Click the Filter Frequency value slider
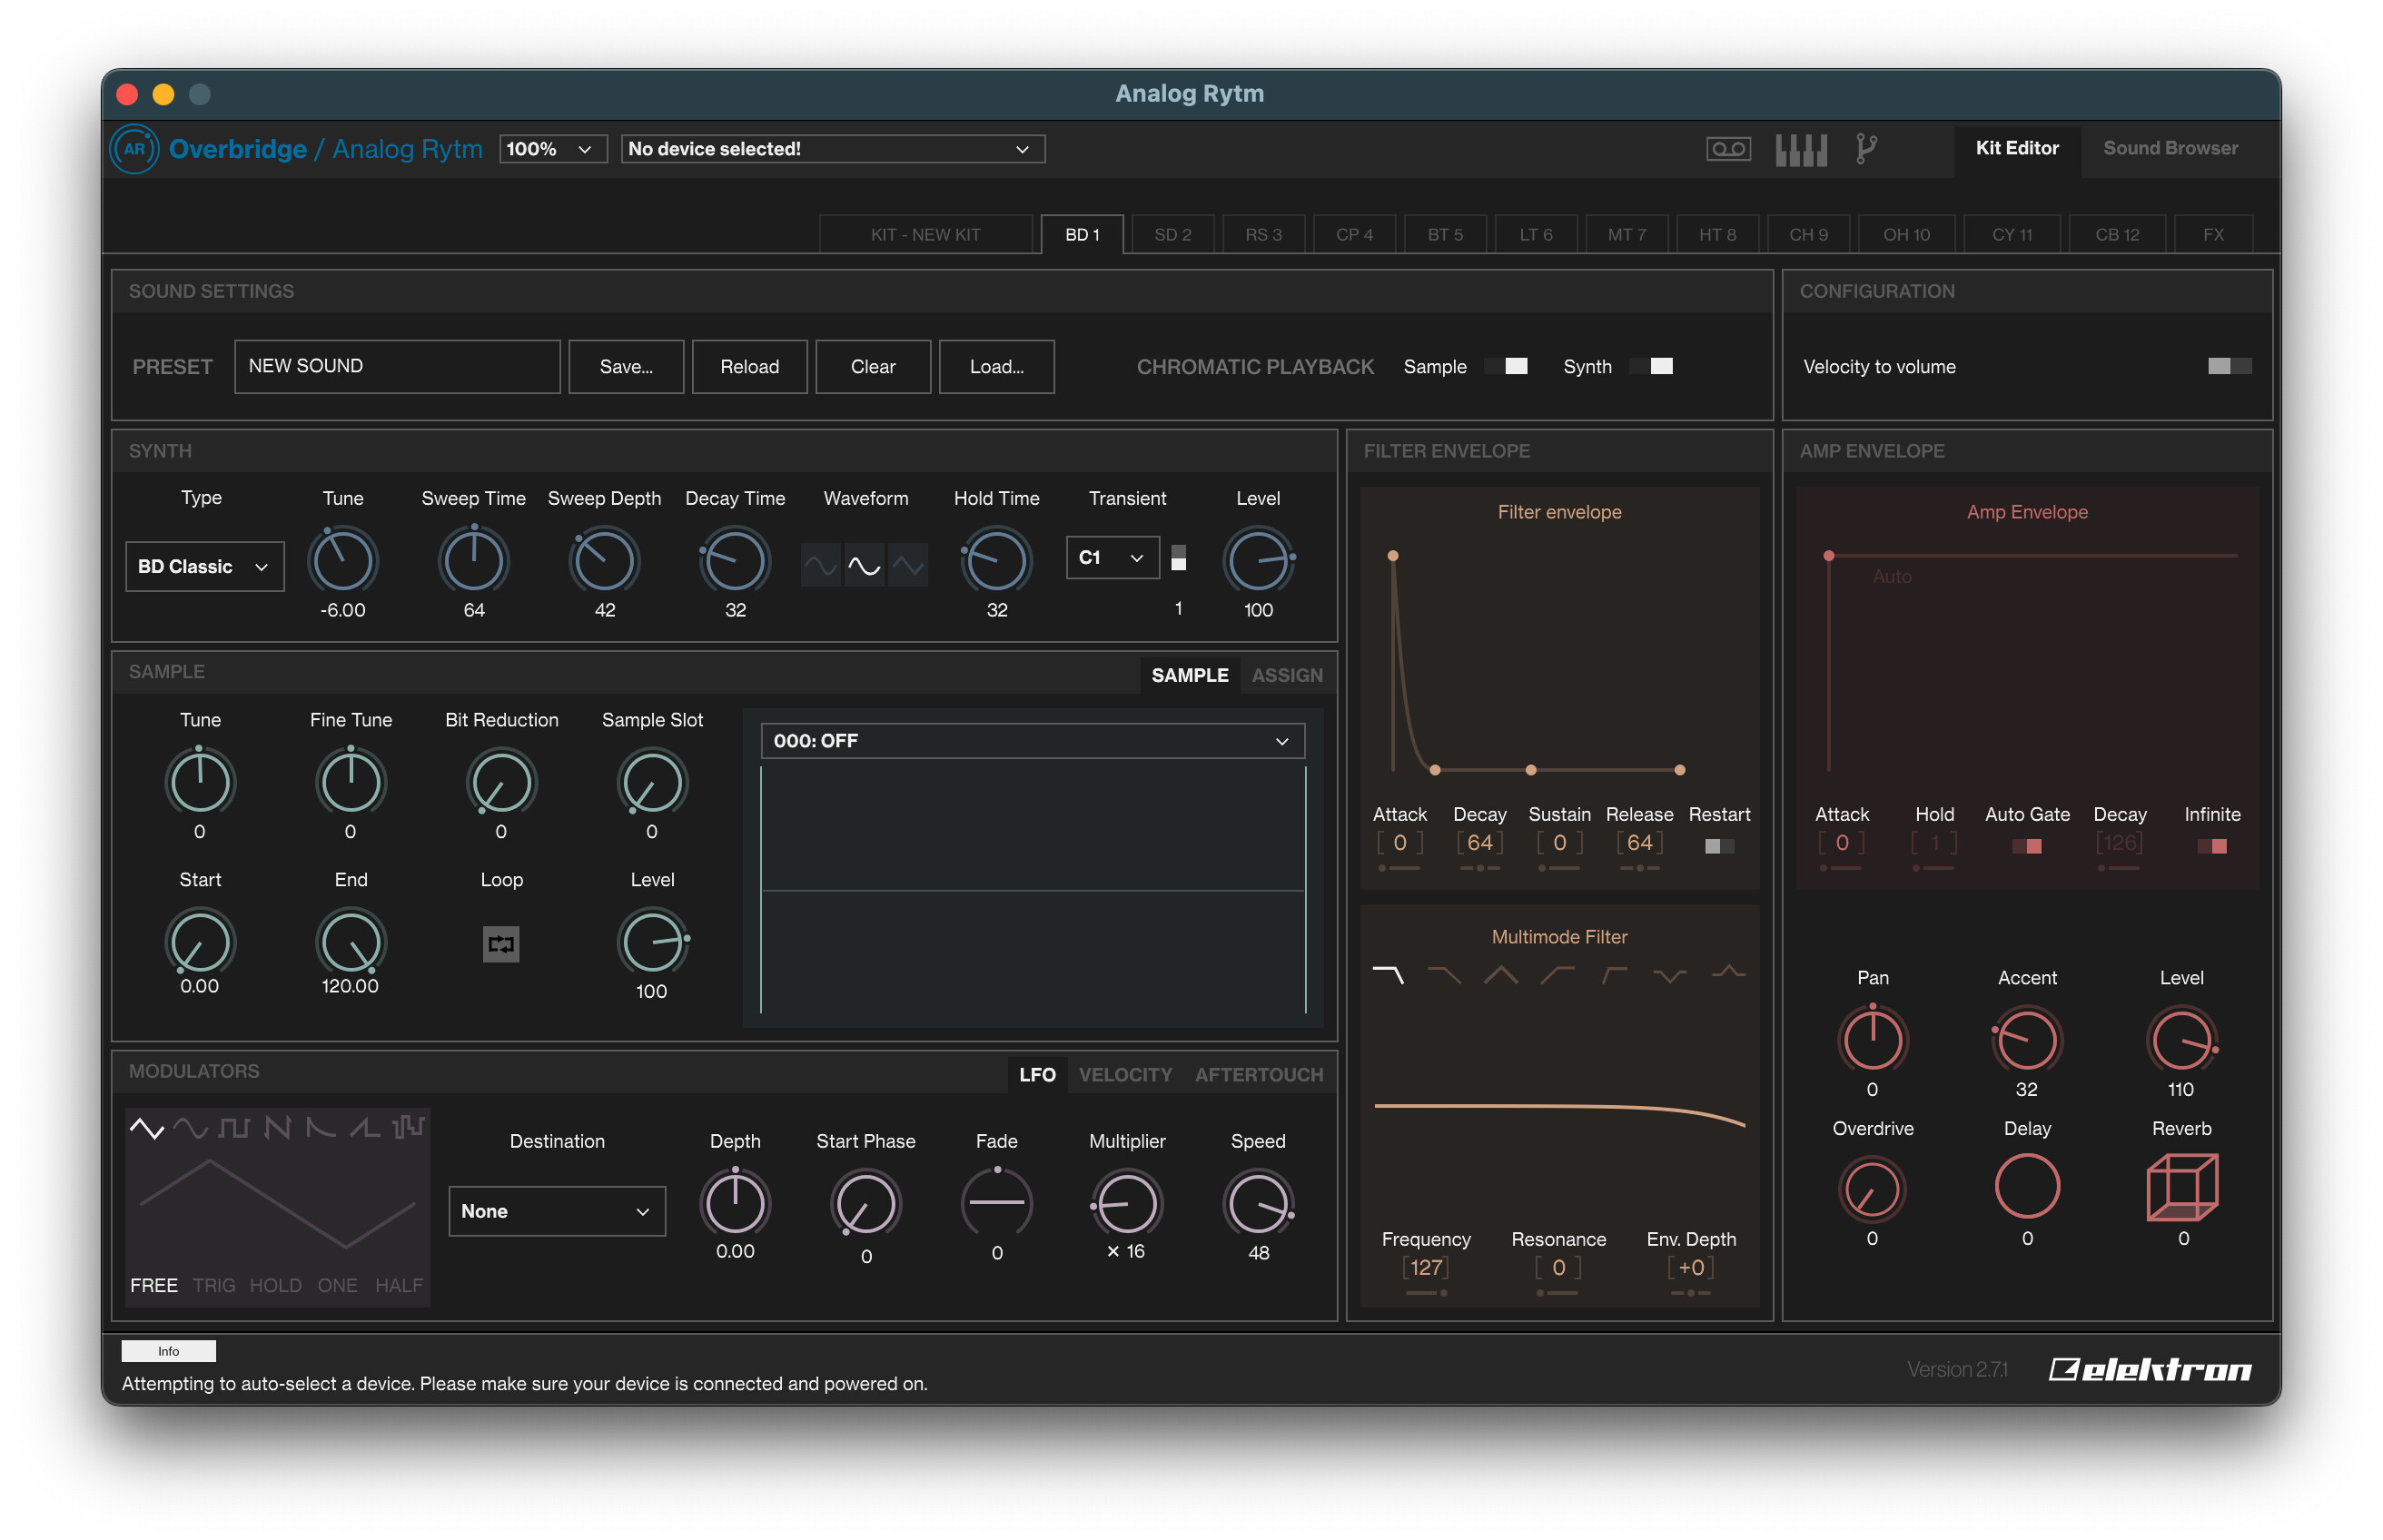 point(1425,1268)
